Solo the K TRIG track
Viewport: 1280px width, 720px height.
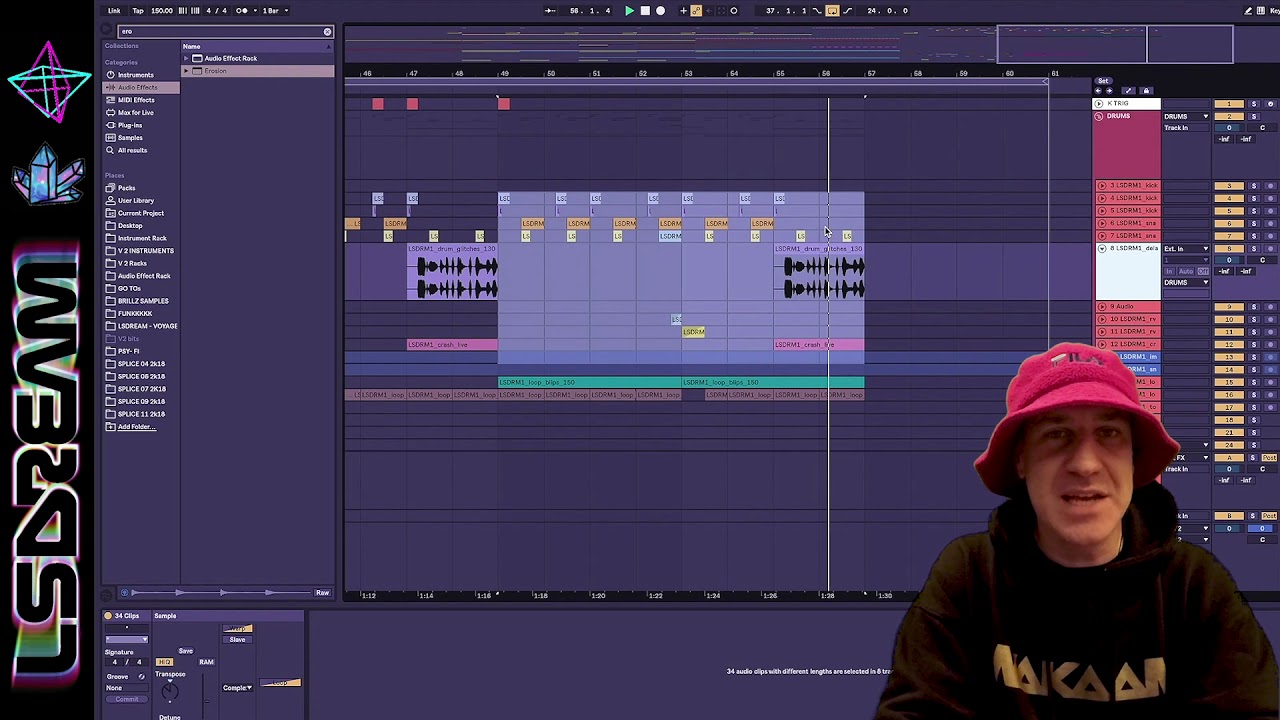tap(1254, 104)
